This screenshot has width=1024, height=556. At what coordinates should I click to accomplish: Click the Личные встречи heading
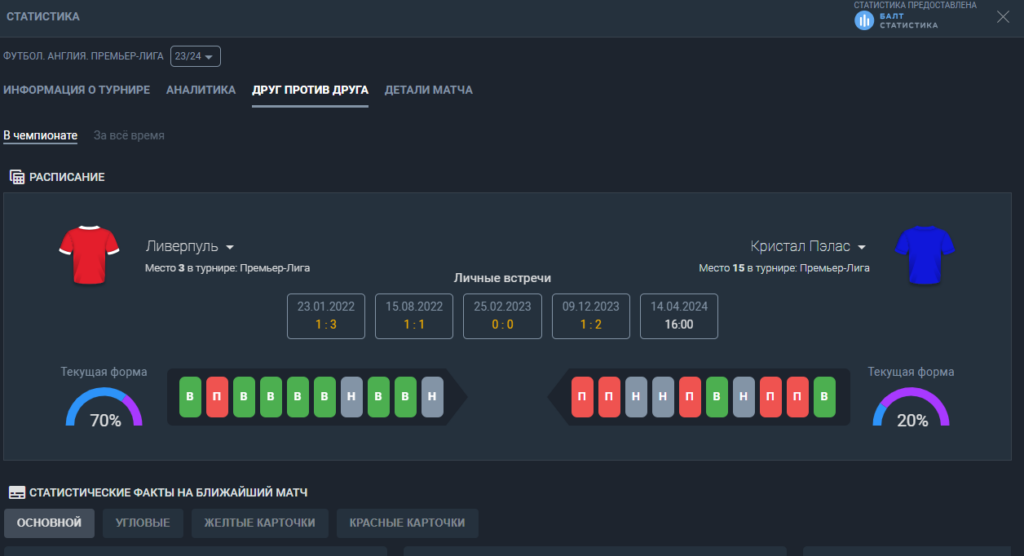pyautogui.click(x=502, y=278)
